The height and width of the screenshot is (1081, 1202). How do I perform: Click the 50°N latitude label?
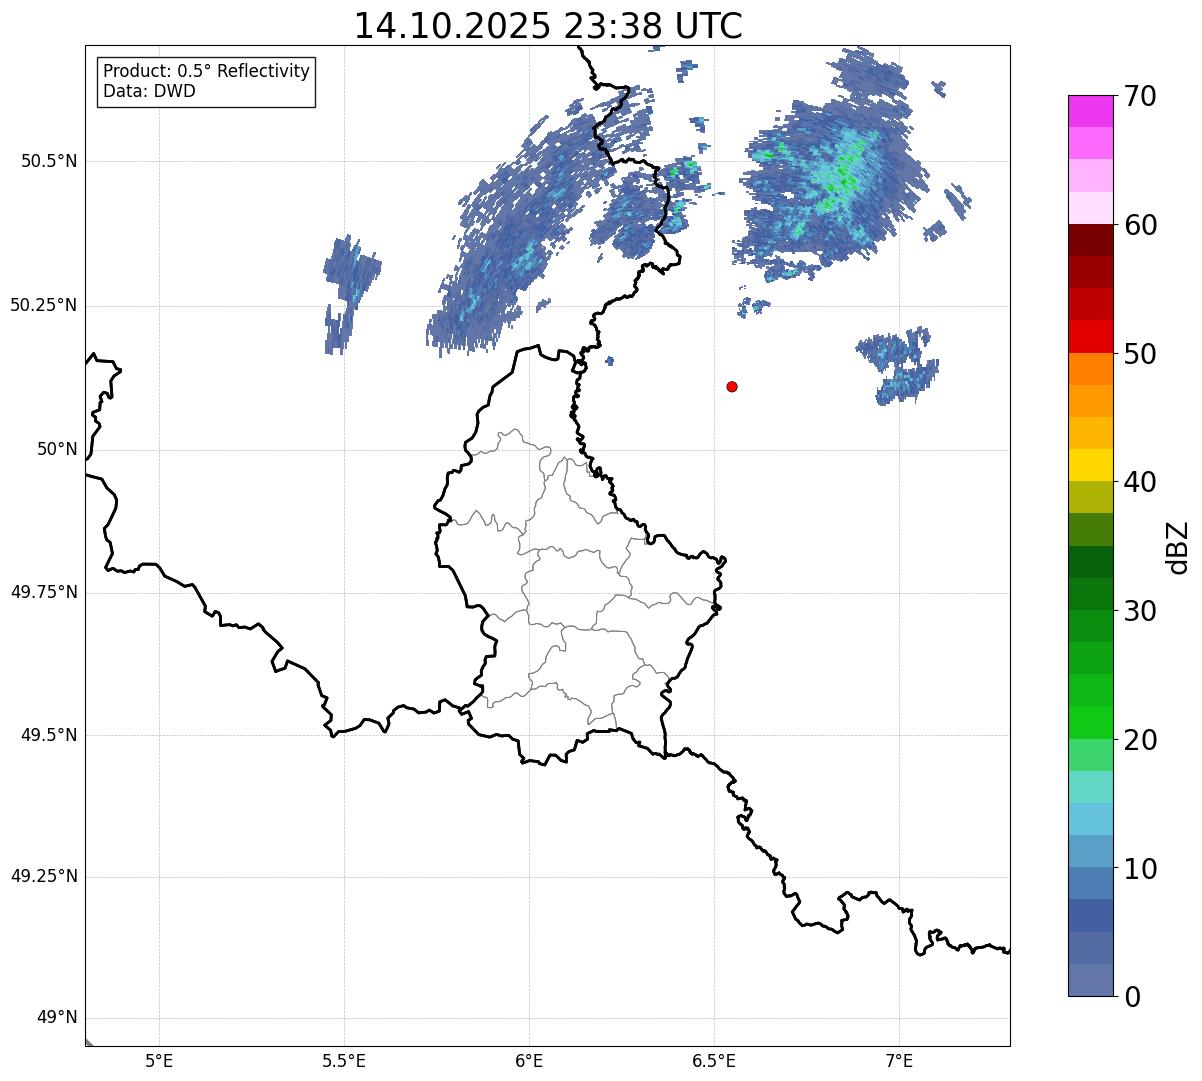(57, 450)
